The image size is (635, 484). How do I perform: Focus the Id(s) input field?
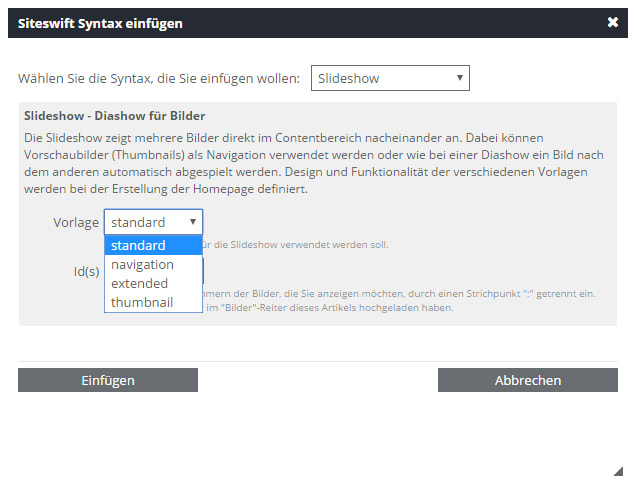pyautogui.click(x=204, y=271)
